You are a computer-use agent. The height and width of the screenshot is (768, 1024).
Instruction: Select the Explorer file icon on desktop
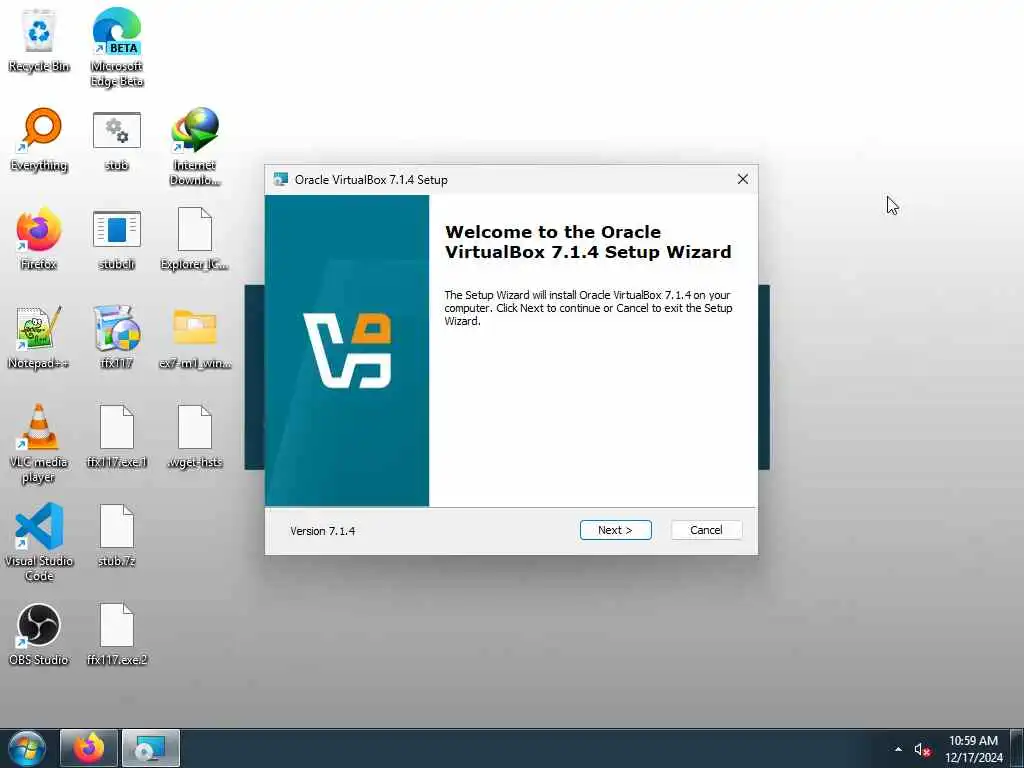pyautogui.click(x=195, y=239)
